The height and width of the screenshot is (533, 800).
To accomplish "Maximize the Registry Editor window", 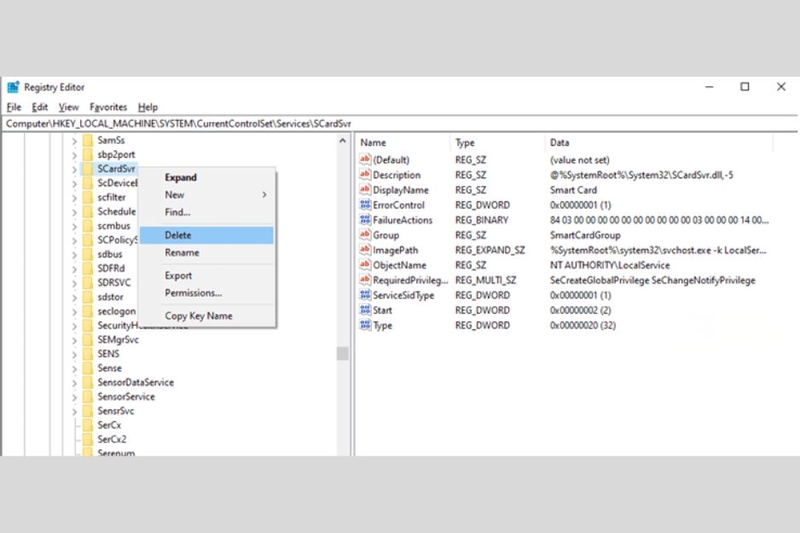I will [745, 87].
